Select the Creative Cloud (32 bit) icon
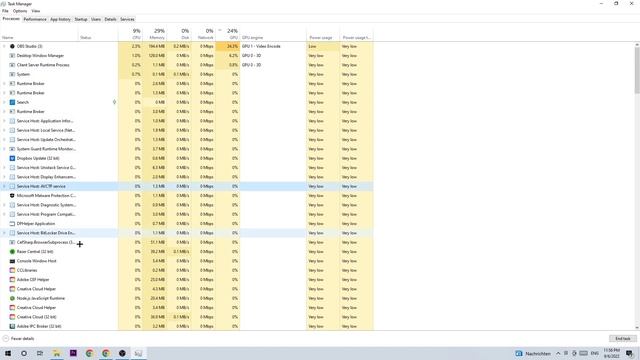The height and width of the screenshot is (360, 640). (x=12, y=317)
